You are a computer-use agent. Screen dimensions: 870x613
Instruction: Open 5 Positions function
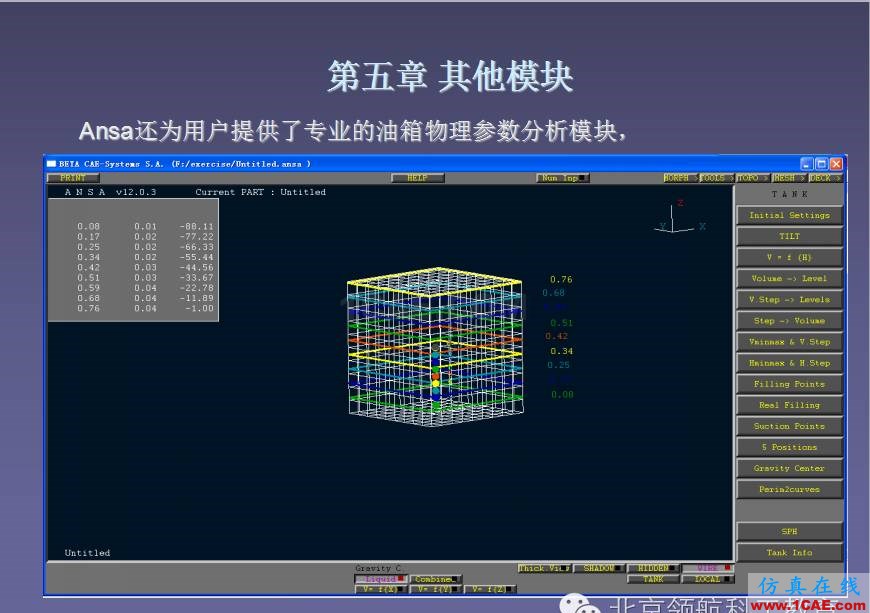[x=789, y=447]
